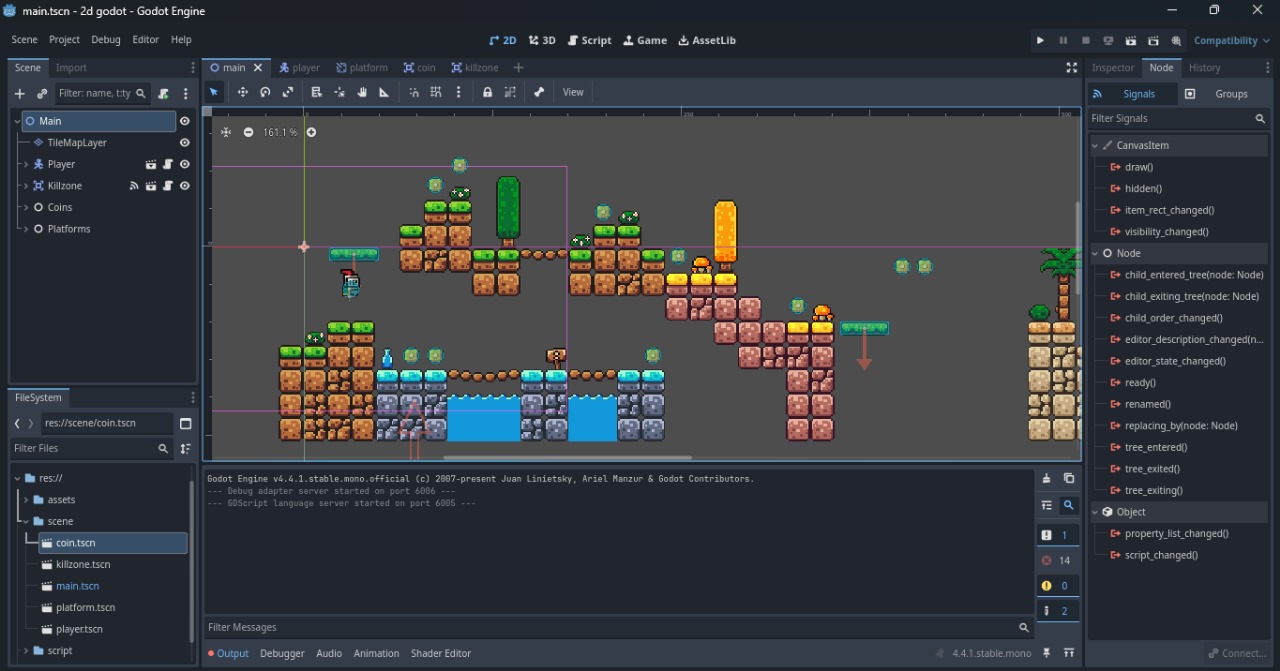Open the Project menu
1280x671 pixels.
coord(64,40)
